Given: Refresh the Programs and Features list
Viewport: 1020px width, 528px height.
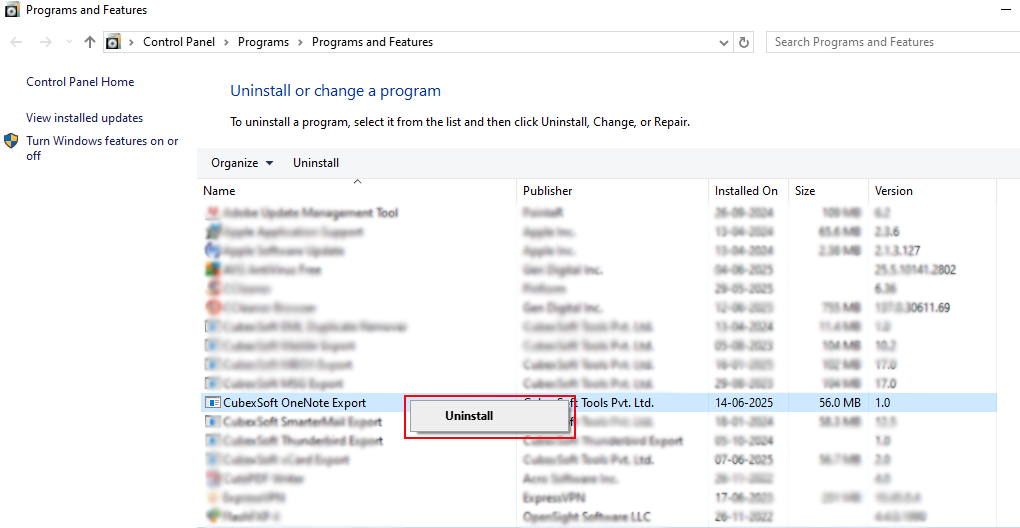Looking at the screenshot, I should 744,42.
